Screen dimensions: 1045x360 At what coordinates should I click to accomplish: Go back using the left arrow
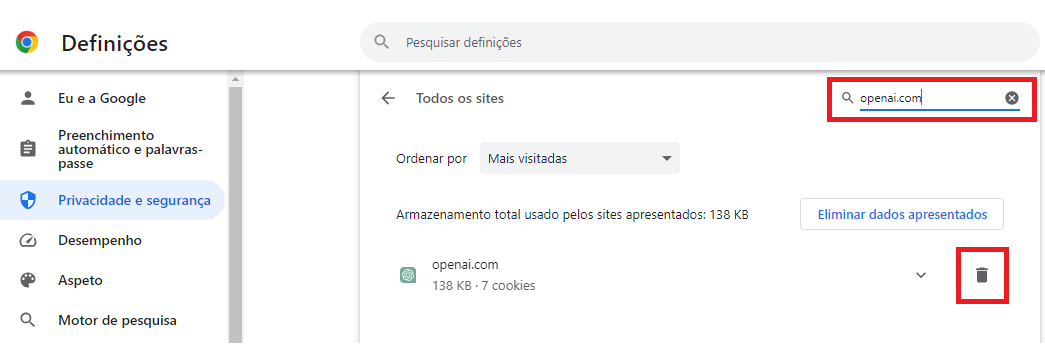click(x=388, y=99)
